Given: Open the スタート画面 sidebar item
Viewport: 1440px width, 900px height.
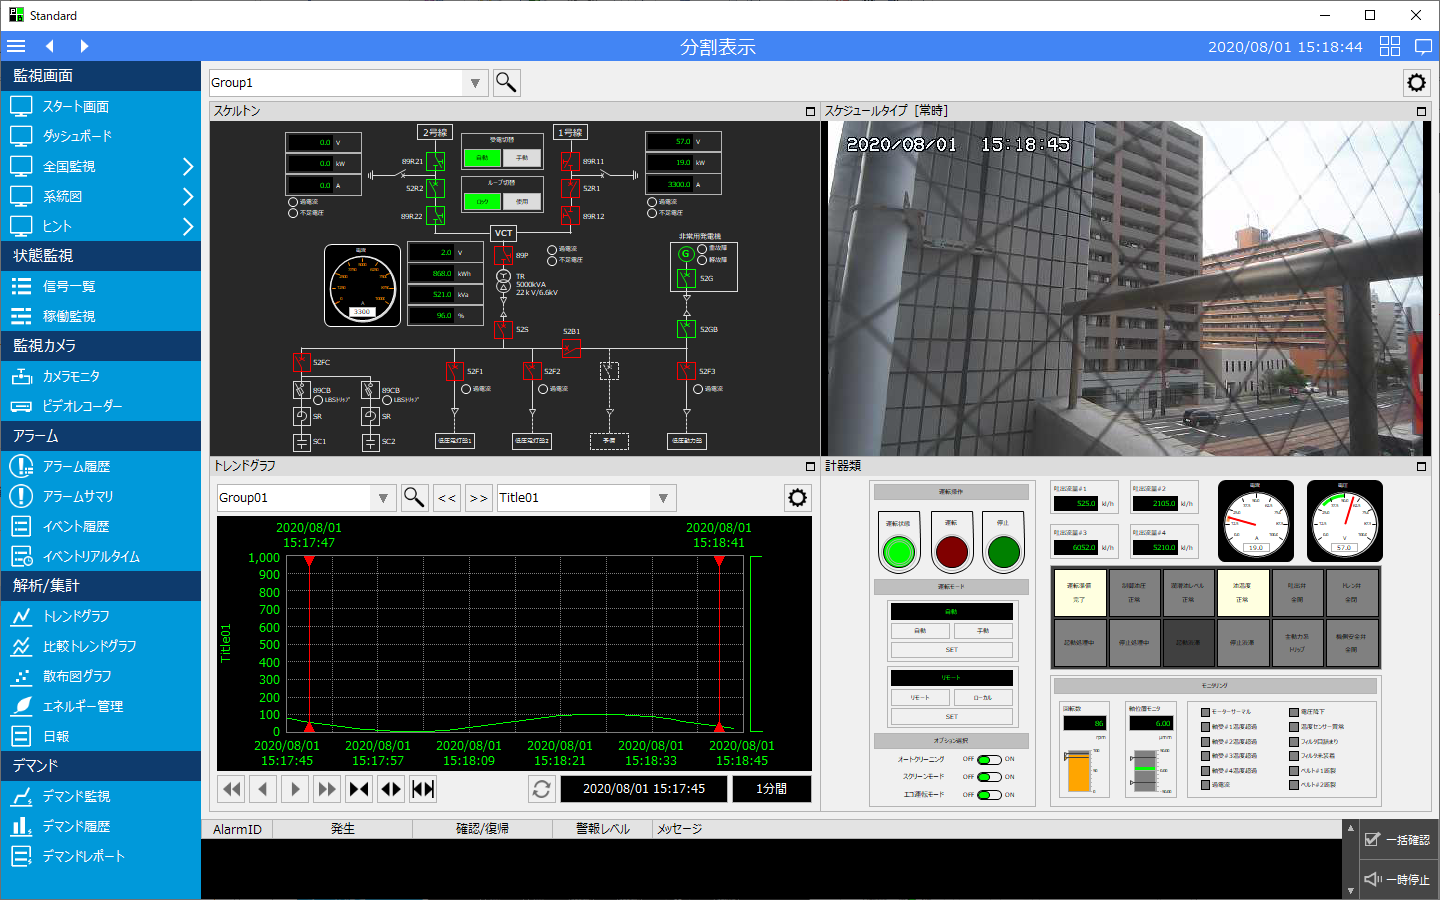Looking at the screenshot, I should pyautogui.click(x=100, y=106).
